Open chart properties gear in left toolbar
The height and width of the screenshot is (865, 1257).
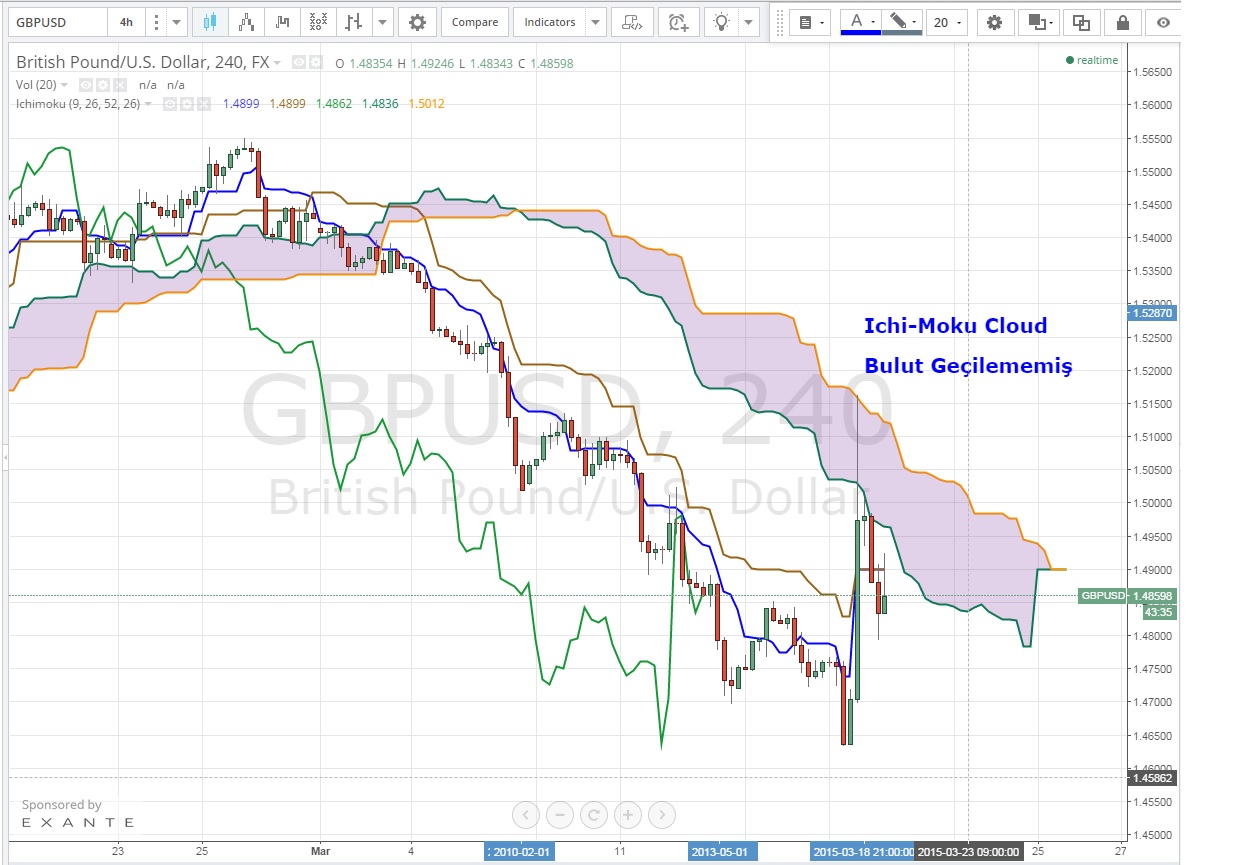pos(417,22)
